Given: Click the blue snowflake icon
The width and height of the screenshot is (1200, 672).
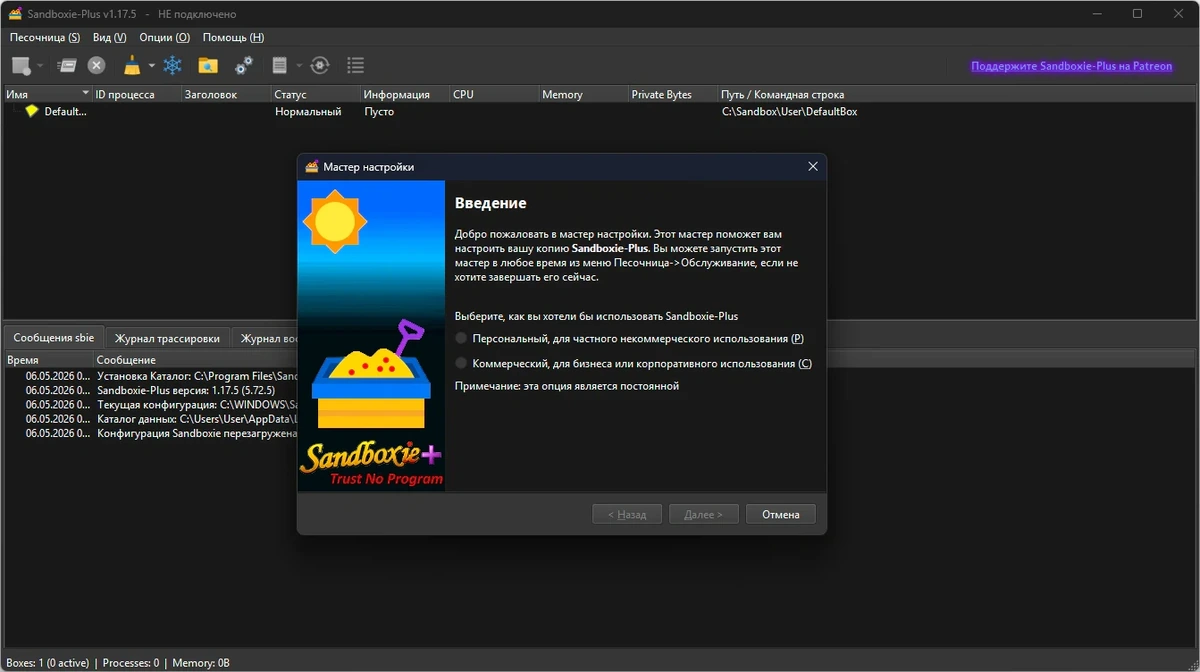Looking at the screenshot, I should click(173, 66).
